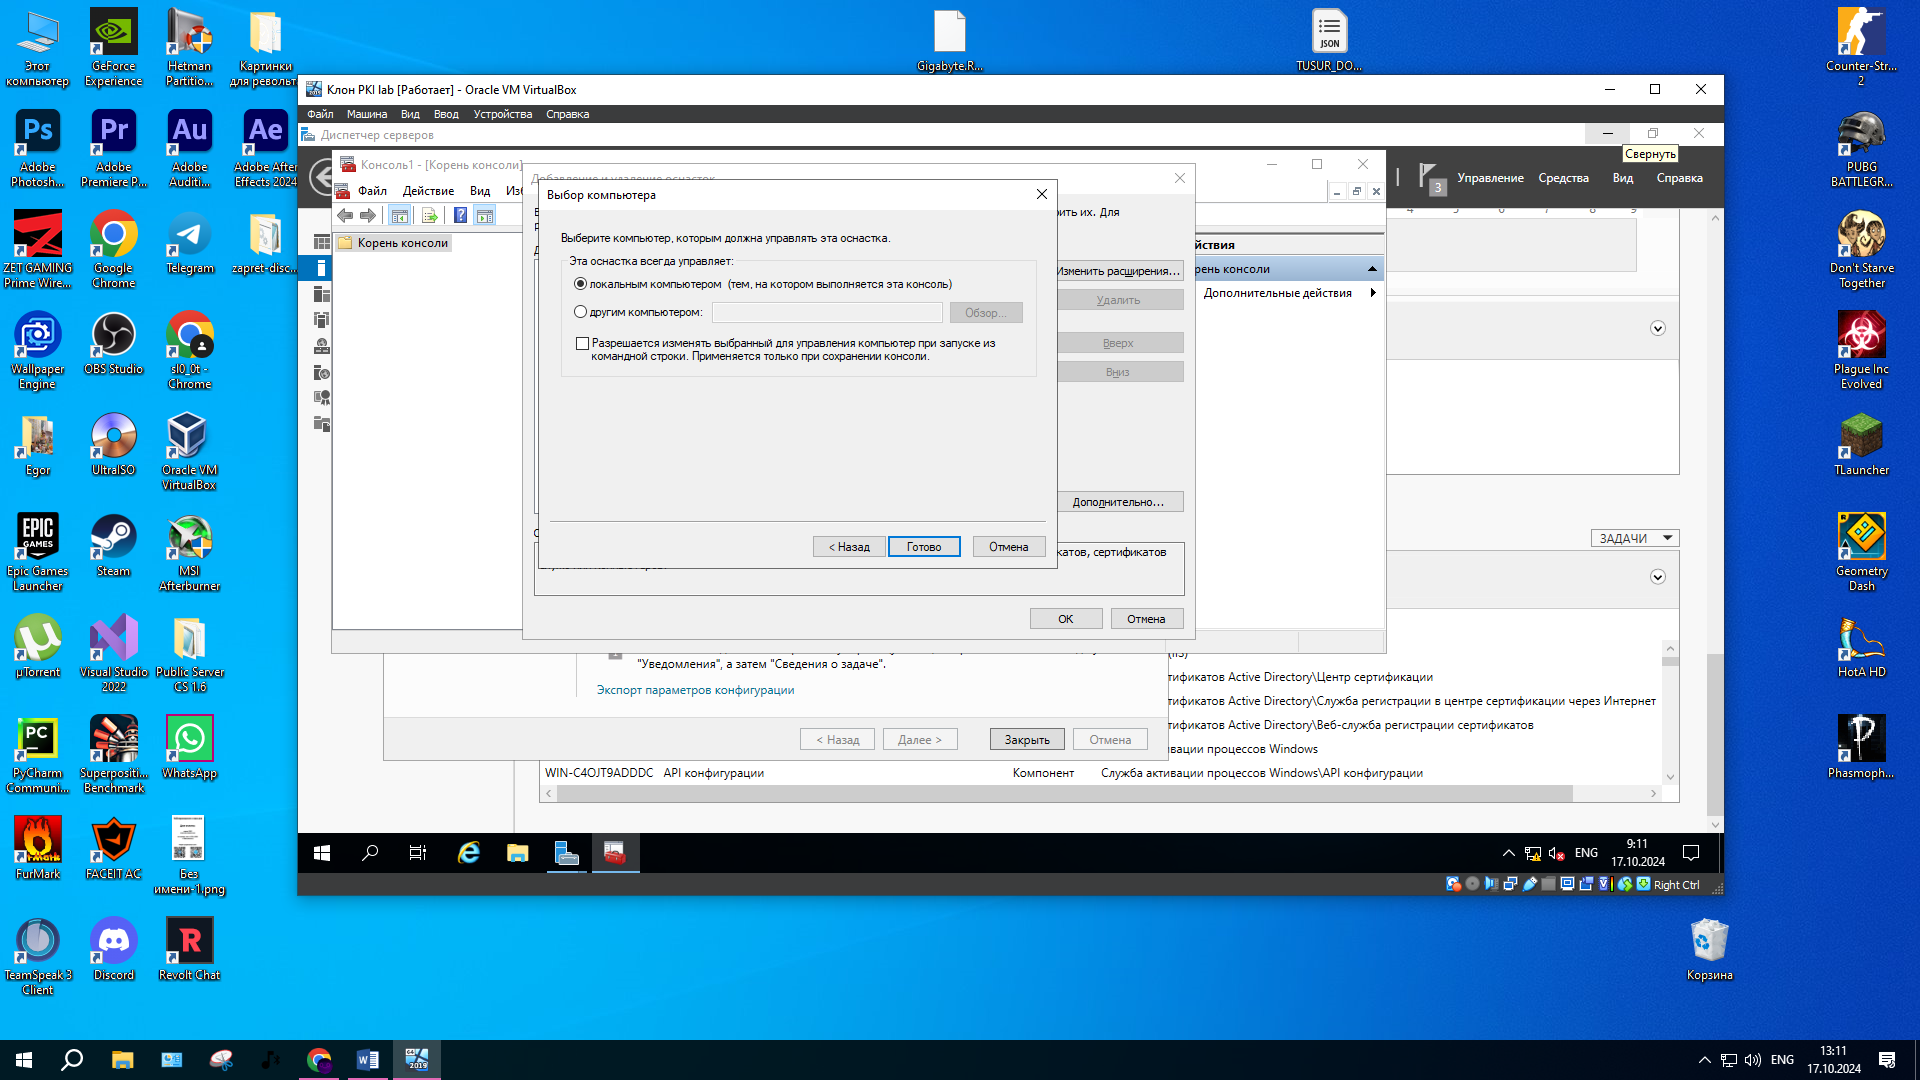Open the Server Manager dashboard sidebar icon
The width and height of the screenshot is (1920, 1080).
point(322,242)
